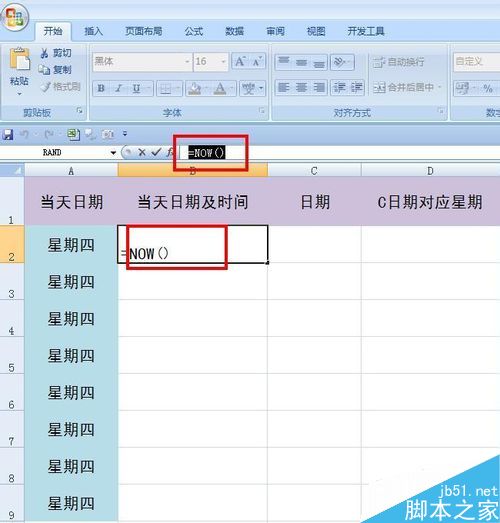
Task: Switch to the 插入 (Insert) tab
Action: pyautogui.click(x=93, y=31)
